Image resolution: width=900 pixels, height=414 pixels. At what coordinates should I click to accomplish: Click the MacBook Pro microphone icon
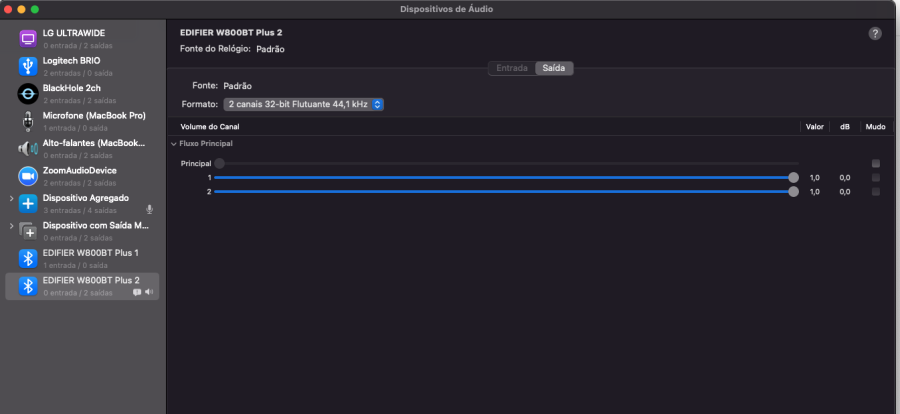point(28,121)
